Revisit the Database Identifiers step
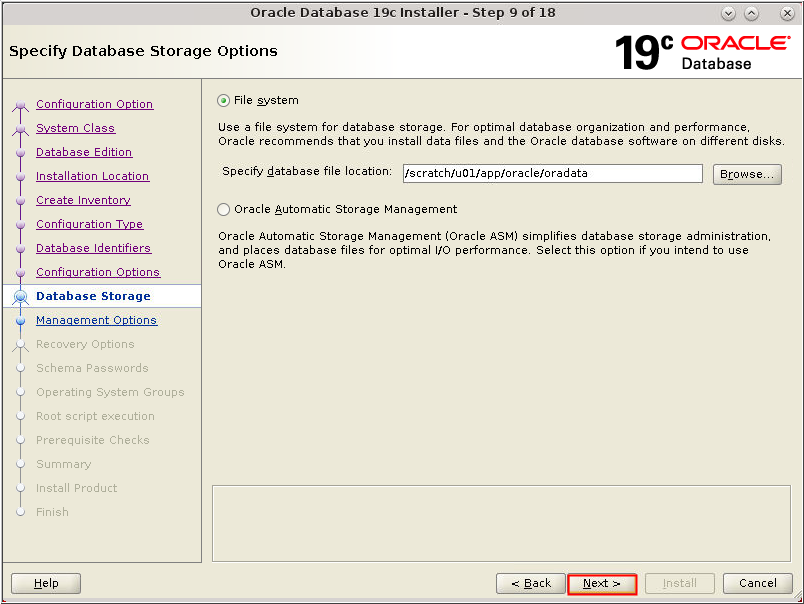804x604 pixels. (x=93, y=248)
